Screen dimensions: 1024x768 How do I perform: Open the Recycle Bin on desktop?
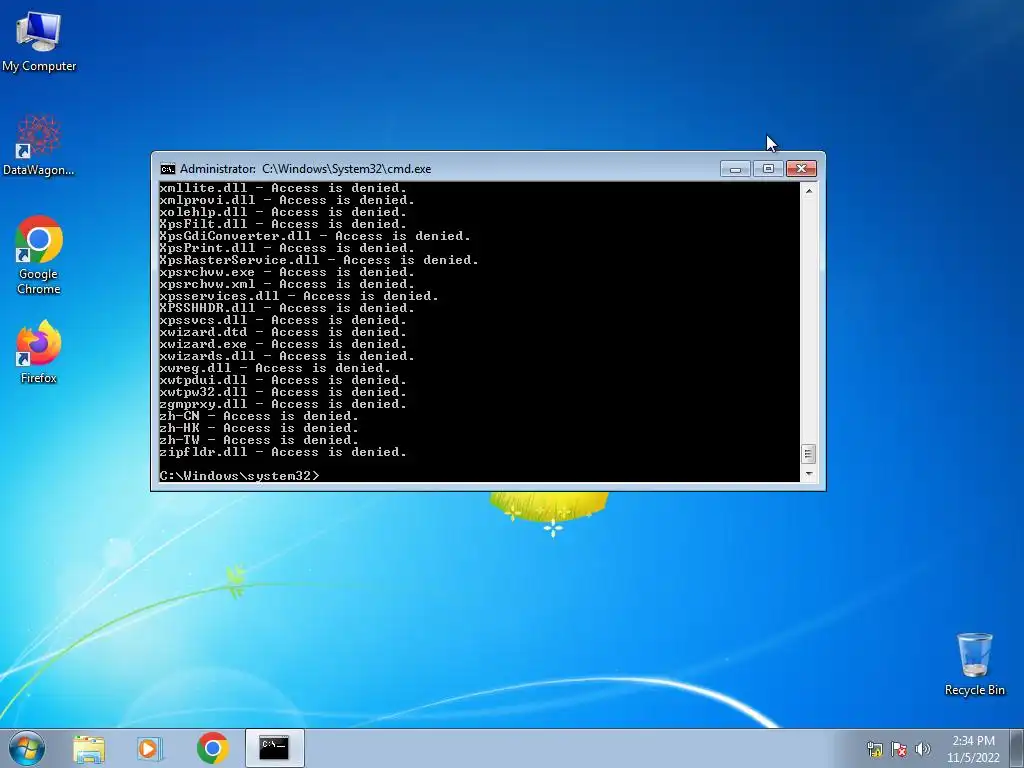[x=974, y=664]
